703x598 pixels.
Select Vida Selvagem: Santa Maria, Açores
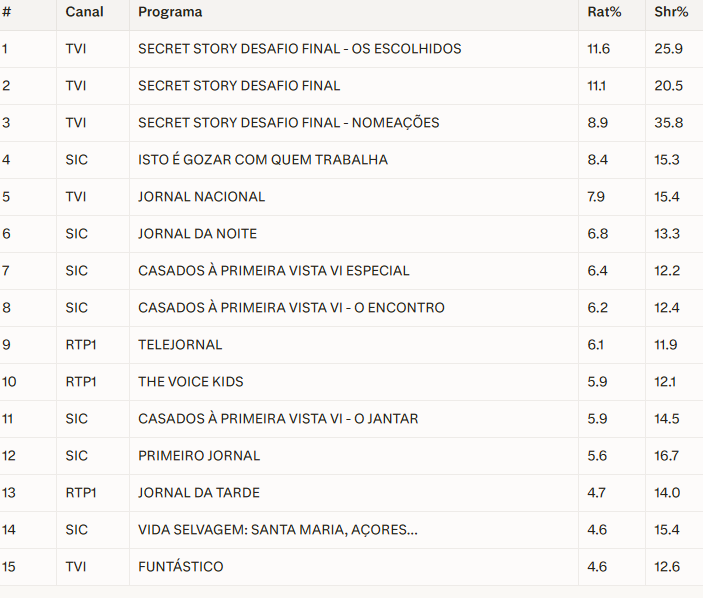click(278, 530)
